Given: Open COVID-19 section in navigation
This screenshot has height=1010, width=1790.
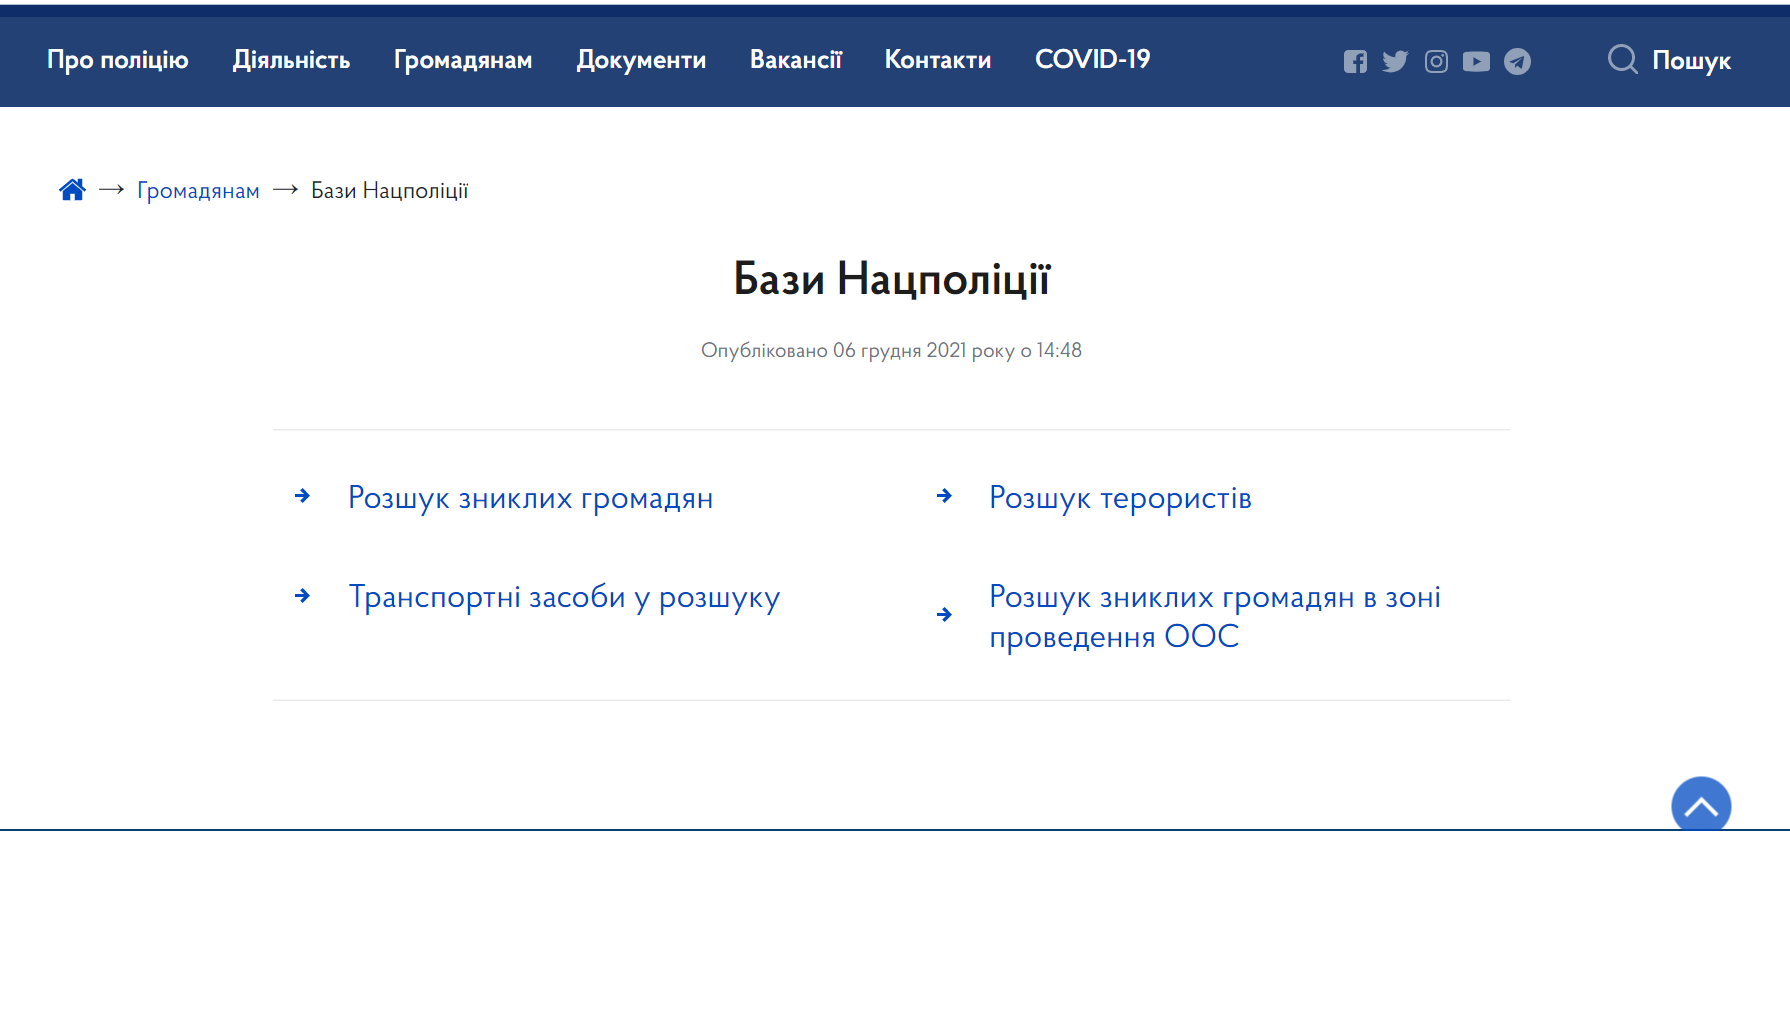Looking at the screenshot, I should 1092,60.
